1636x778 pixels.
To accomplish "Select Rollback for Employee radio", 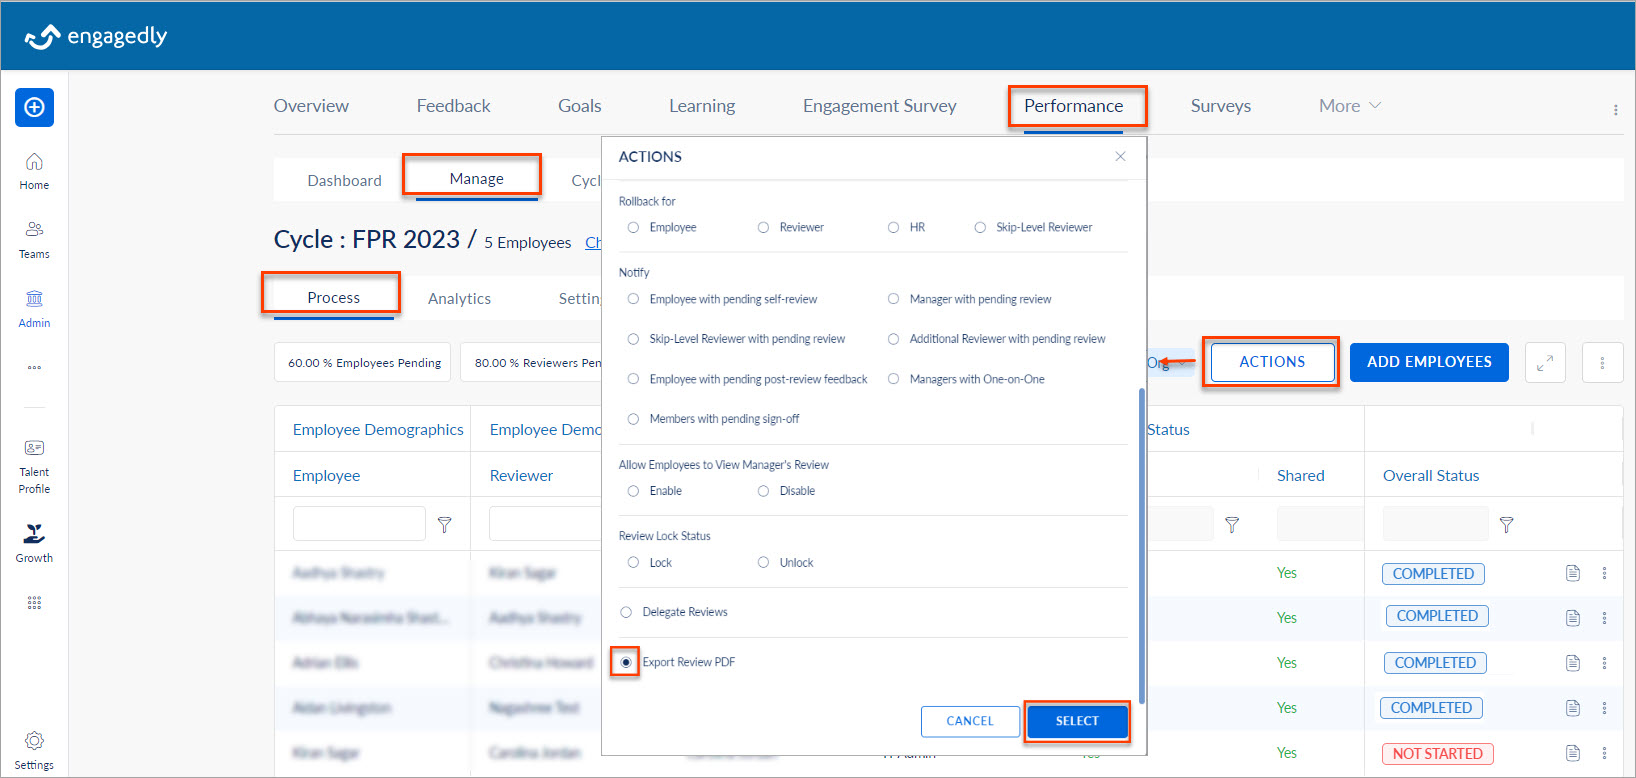I will 633,227.
